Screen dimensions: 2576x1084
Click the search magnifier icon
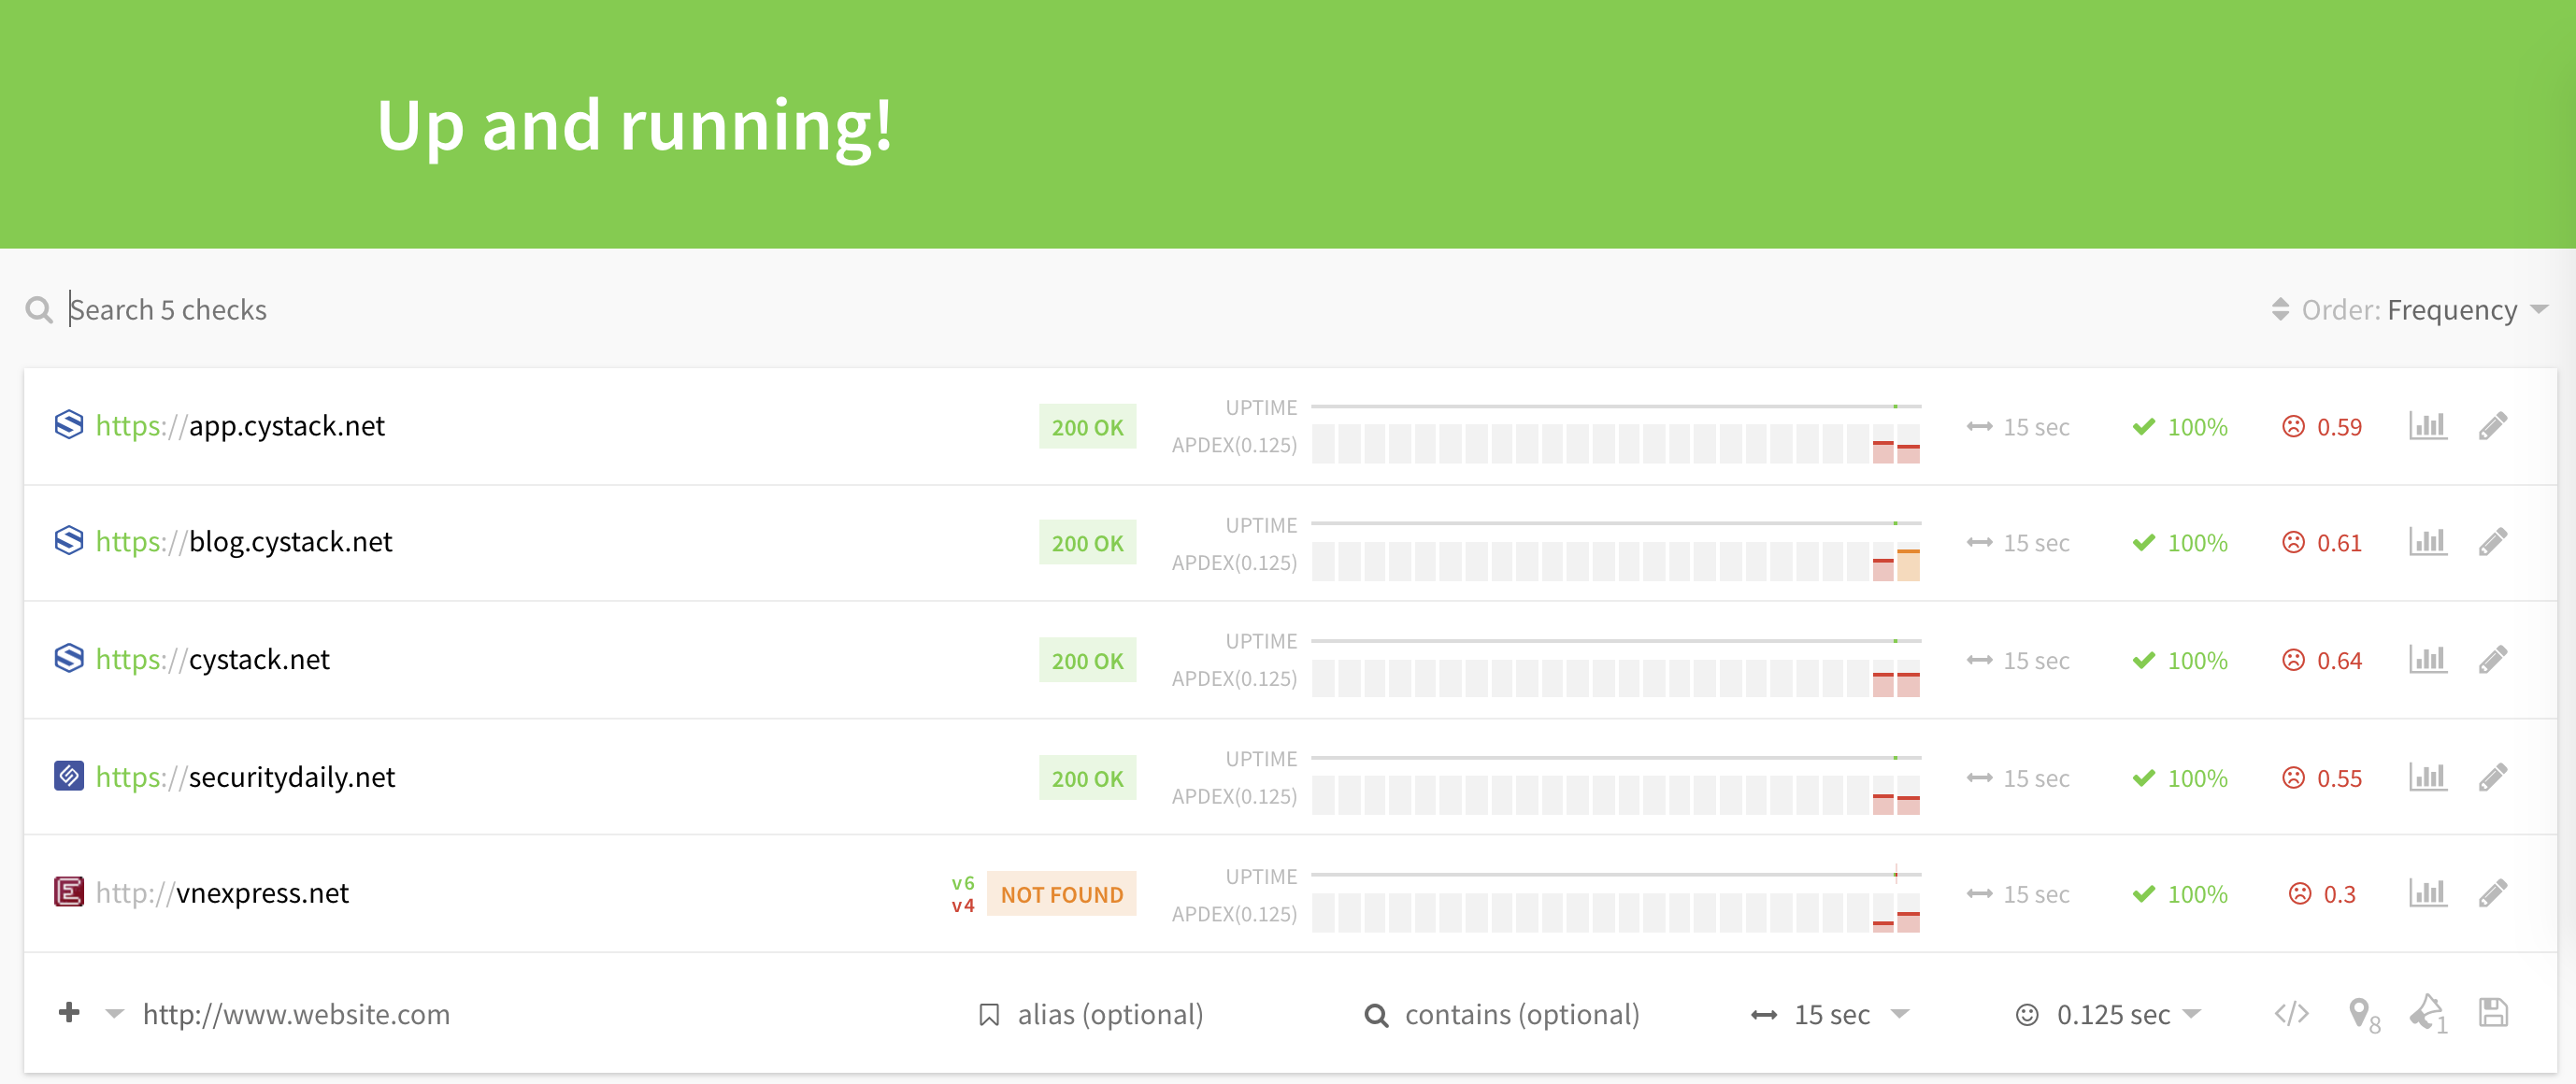[39, 310]
